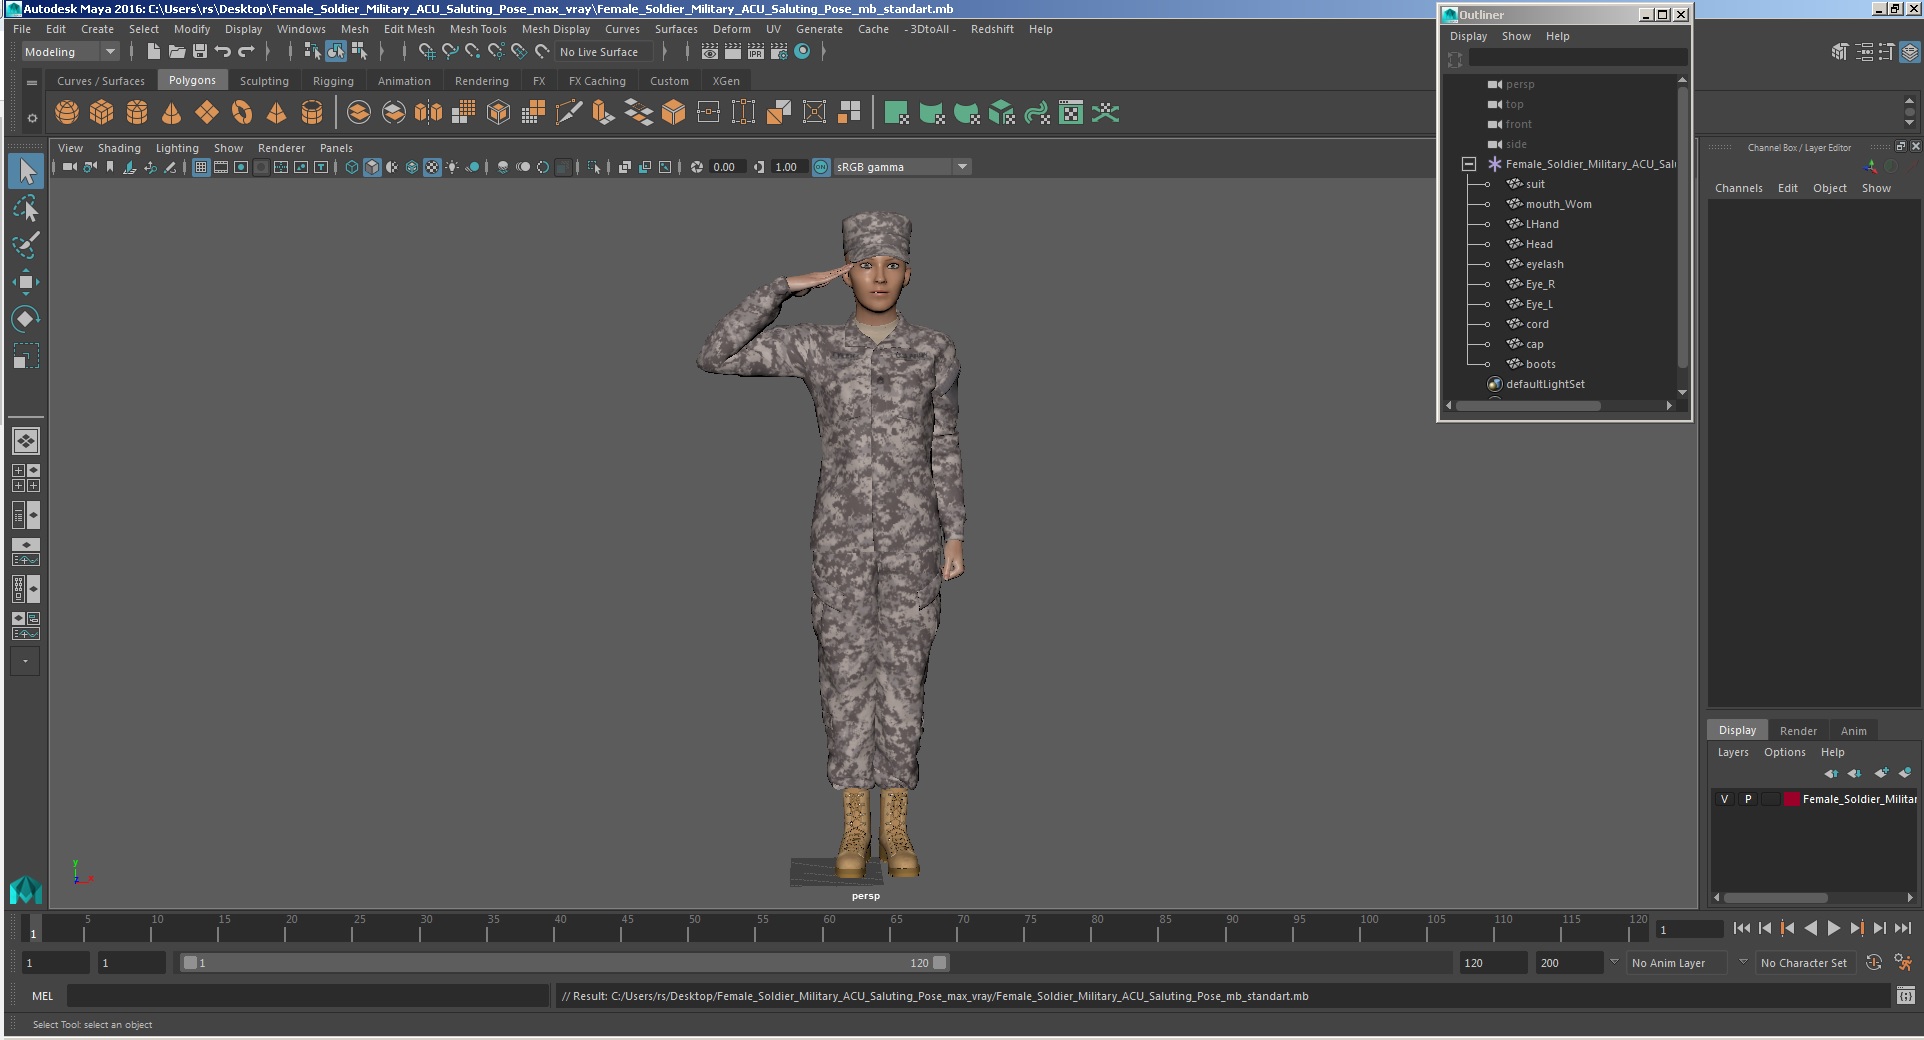Viewport: 1924px width, 1040px height.
Task: Click the Play forwards button
Action: tap(1834, 928)
